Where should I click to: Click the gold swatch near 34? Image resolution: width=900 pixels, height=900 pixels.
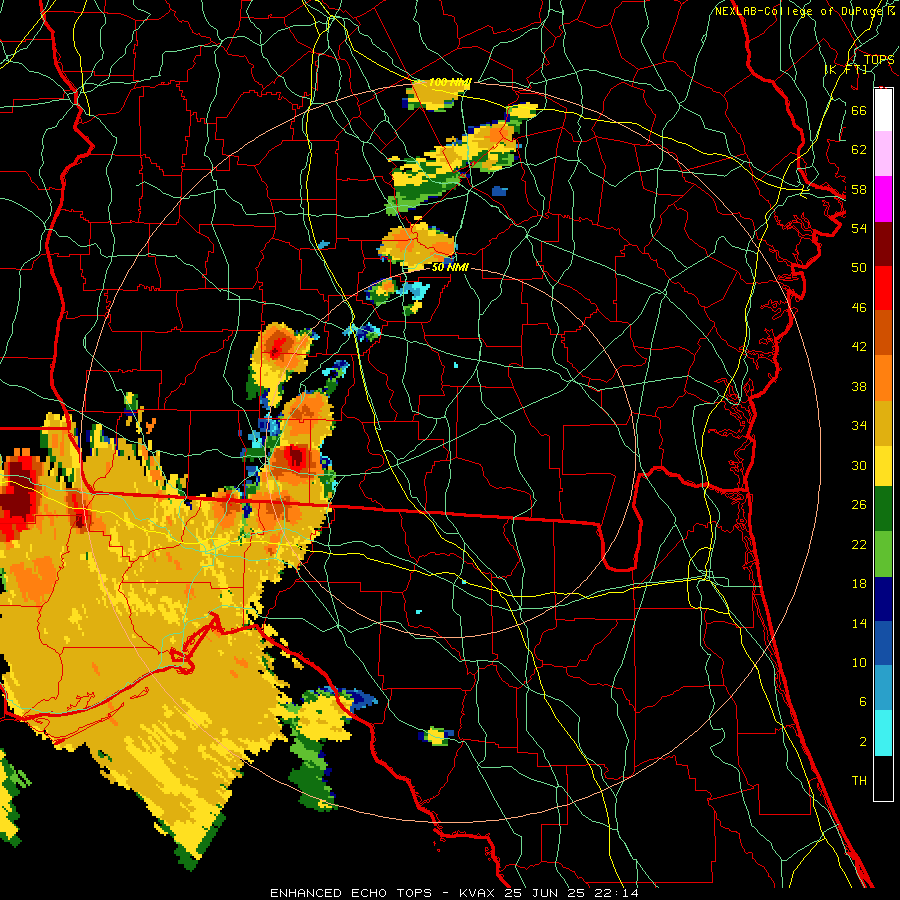883,423
